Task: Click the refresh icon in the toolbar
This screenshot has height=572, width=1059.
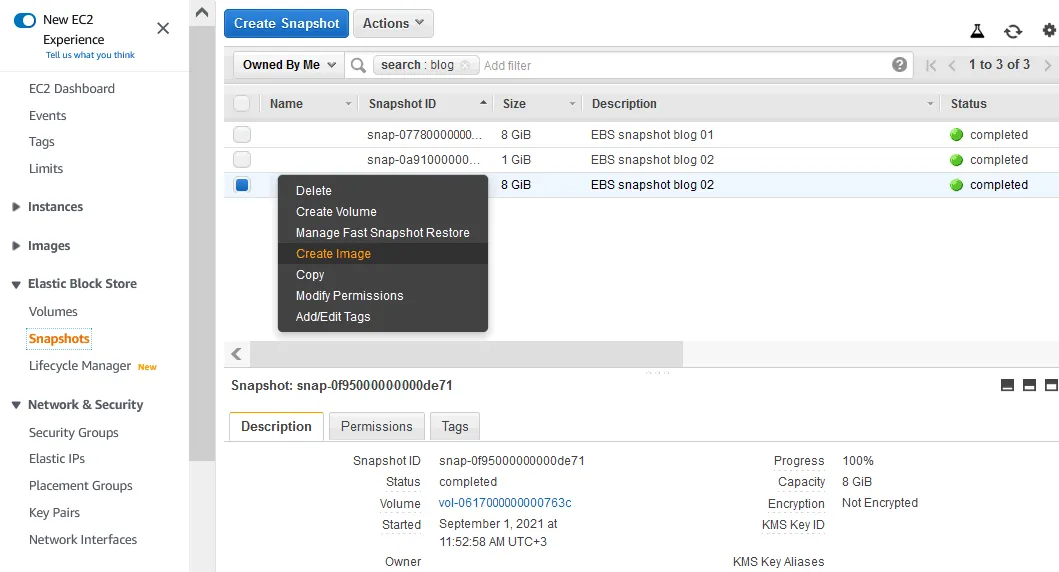Action: click(1013, 32)
